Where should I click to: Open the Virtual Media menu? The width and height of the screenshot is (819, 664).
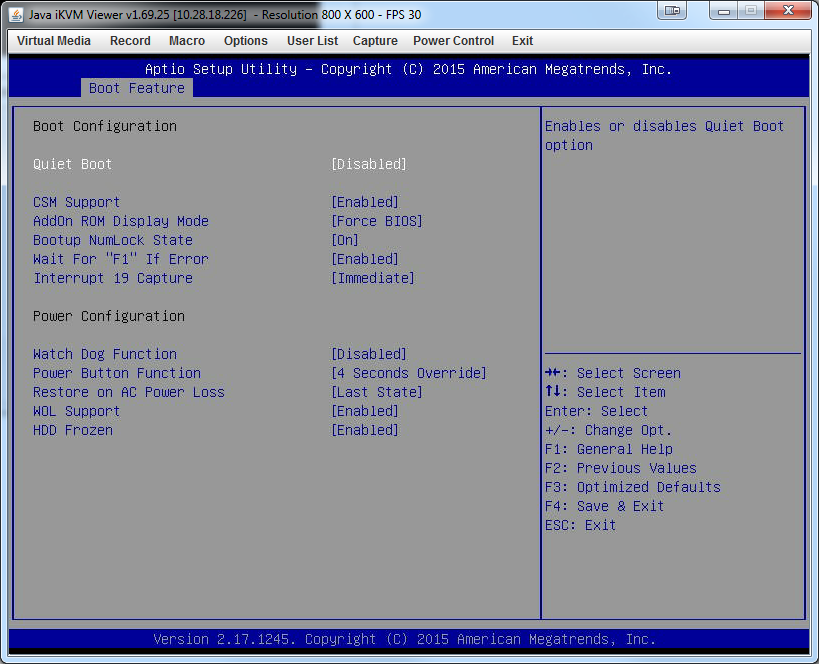(54, 41)
